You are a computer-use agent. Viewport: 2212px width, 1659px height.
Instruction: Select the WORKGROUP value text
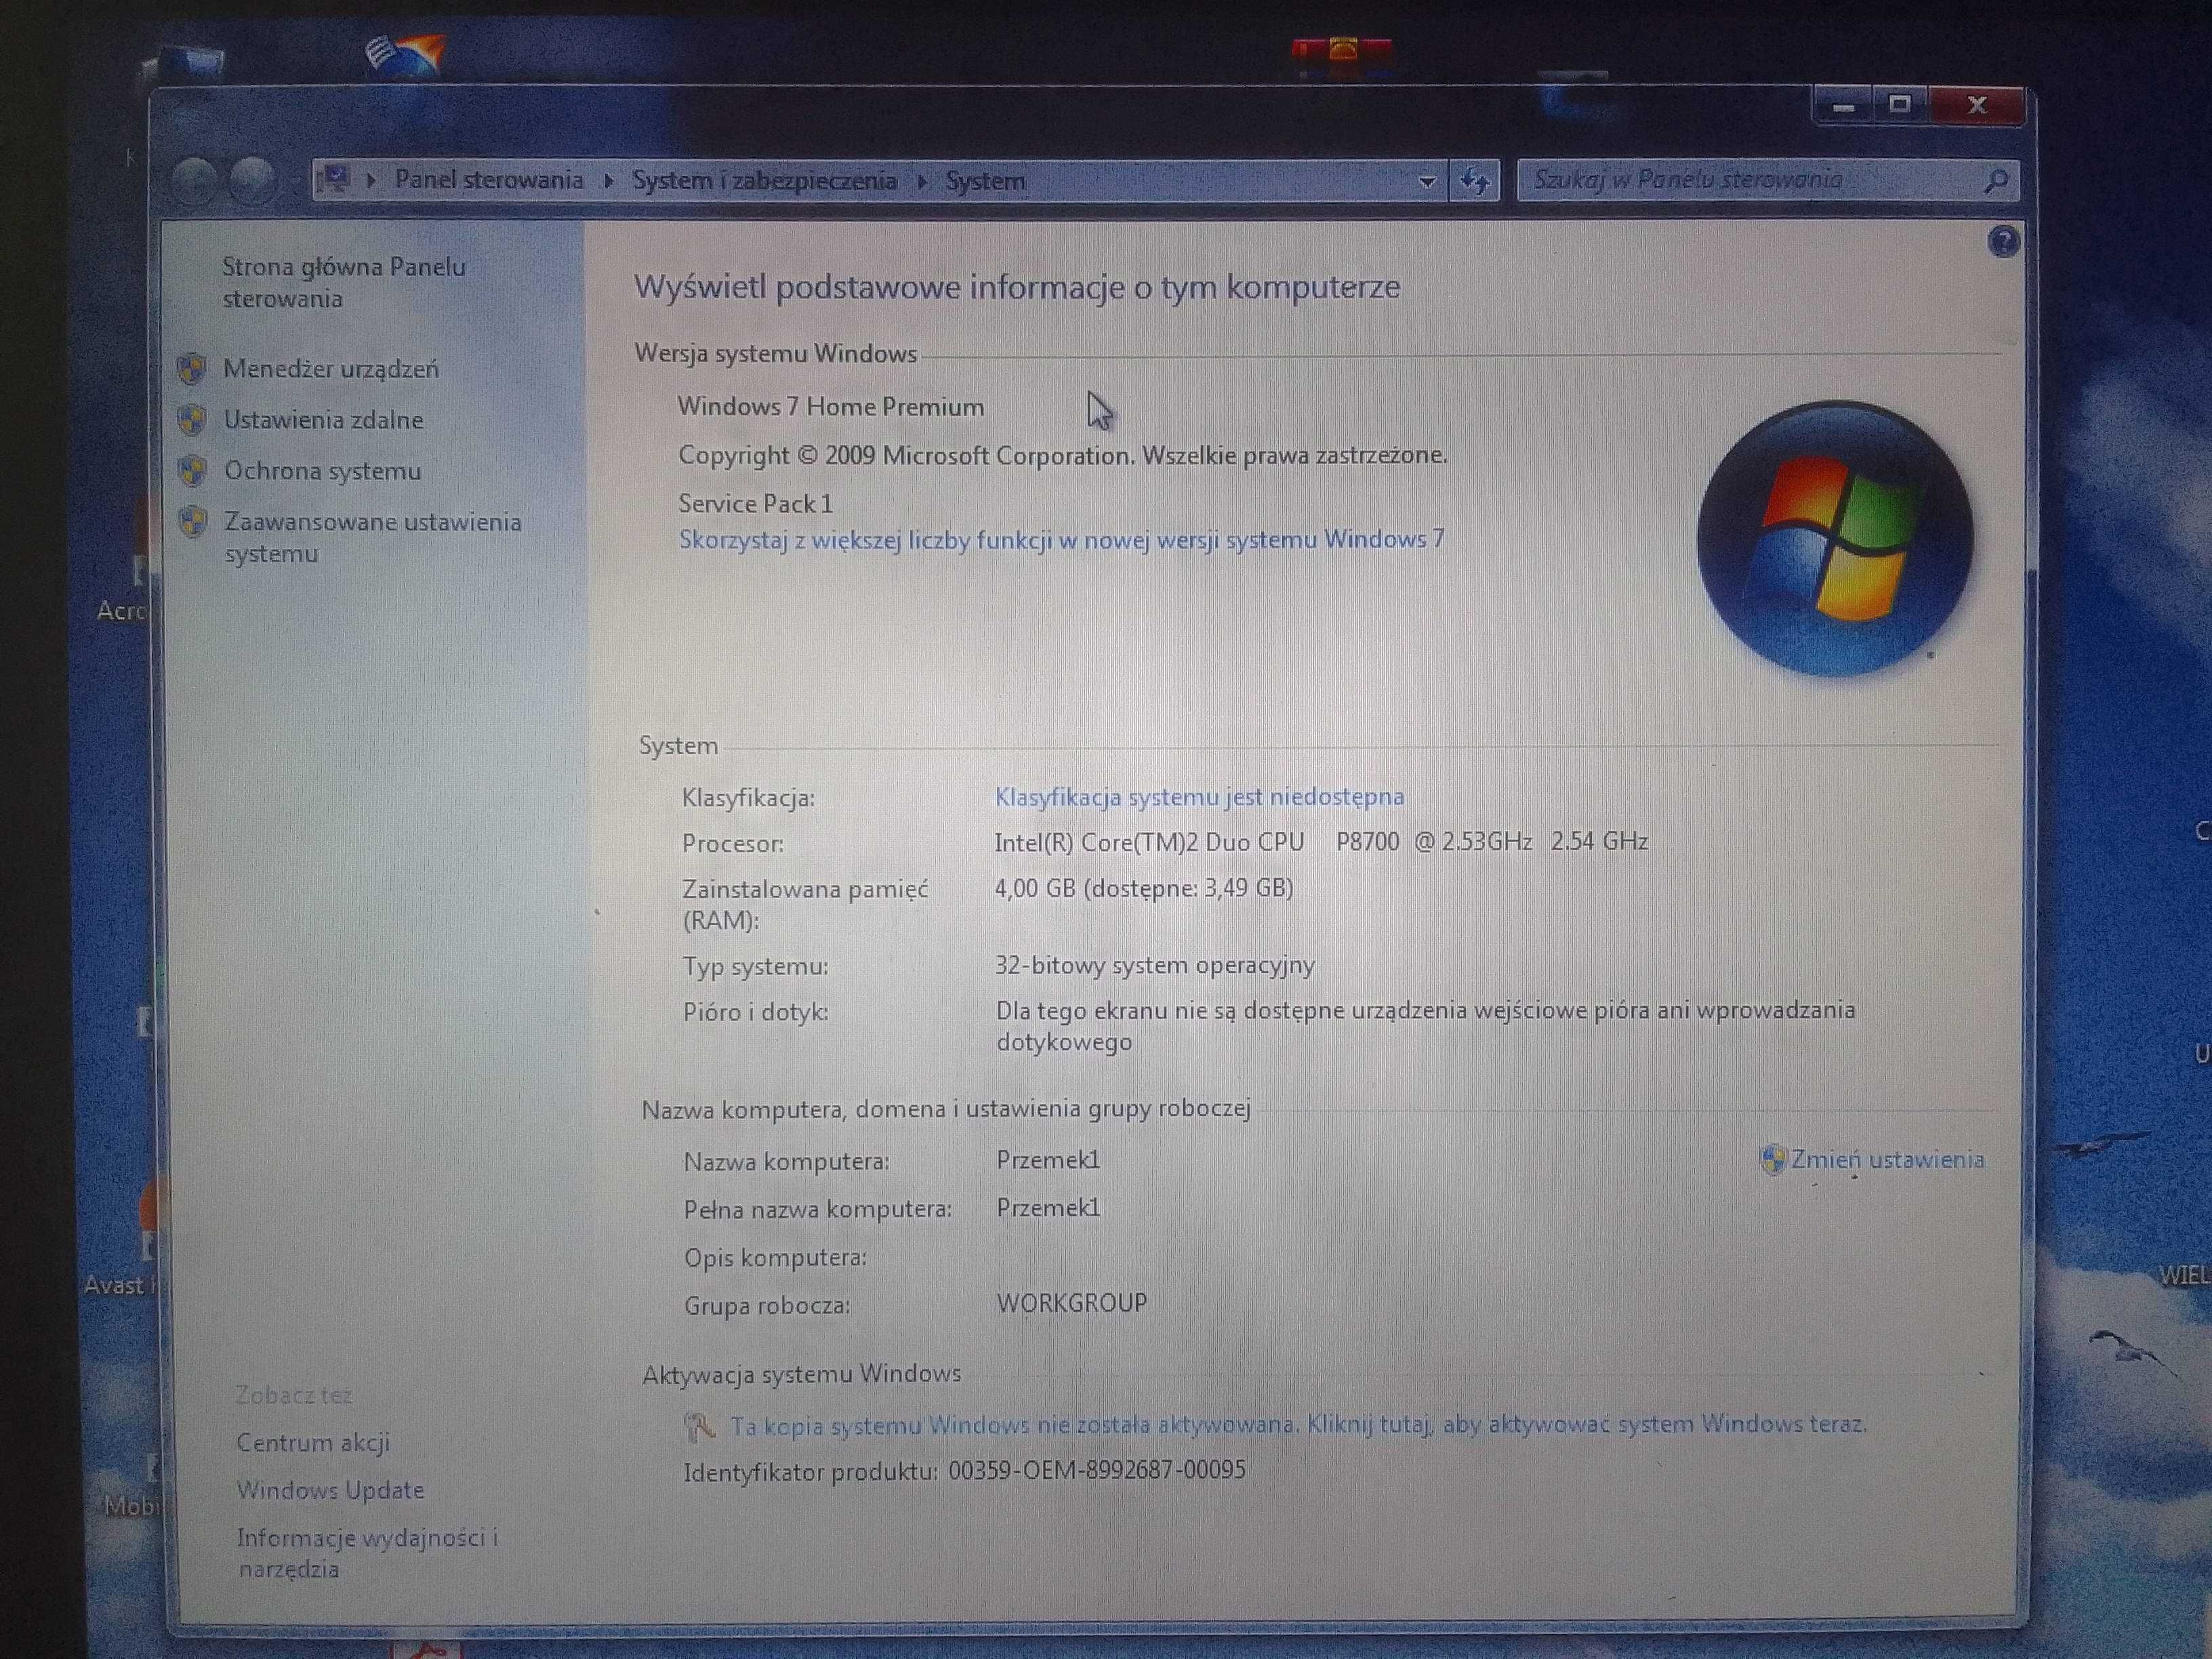tap(1072, 1303)
